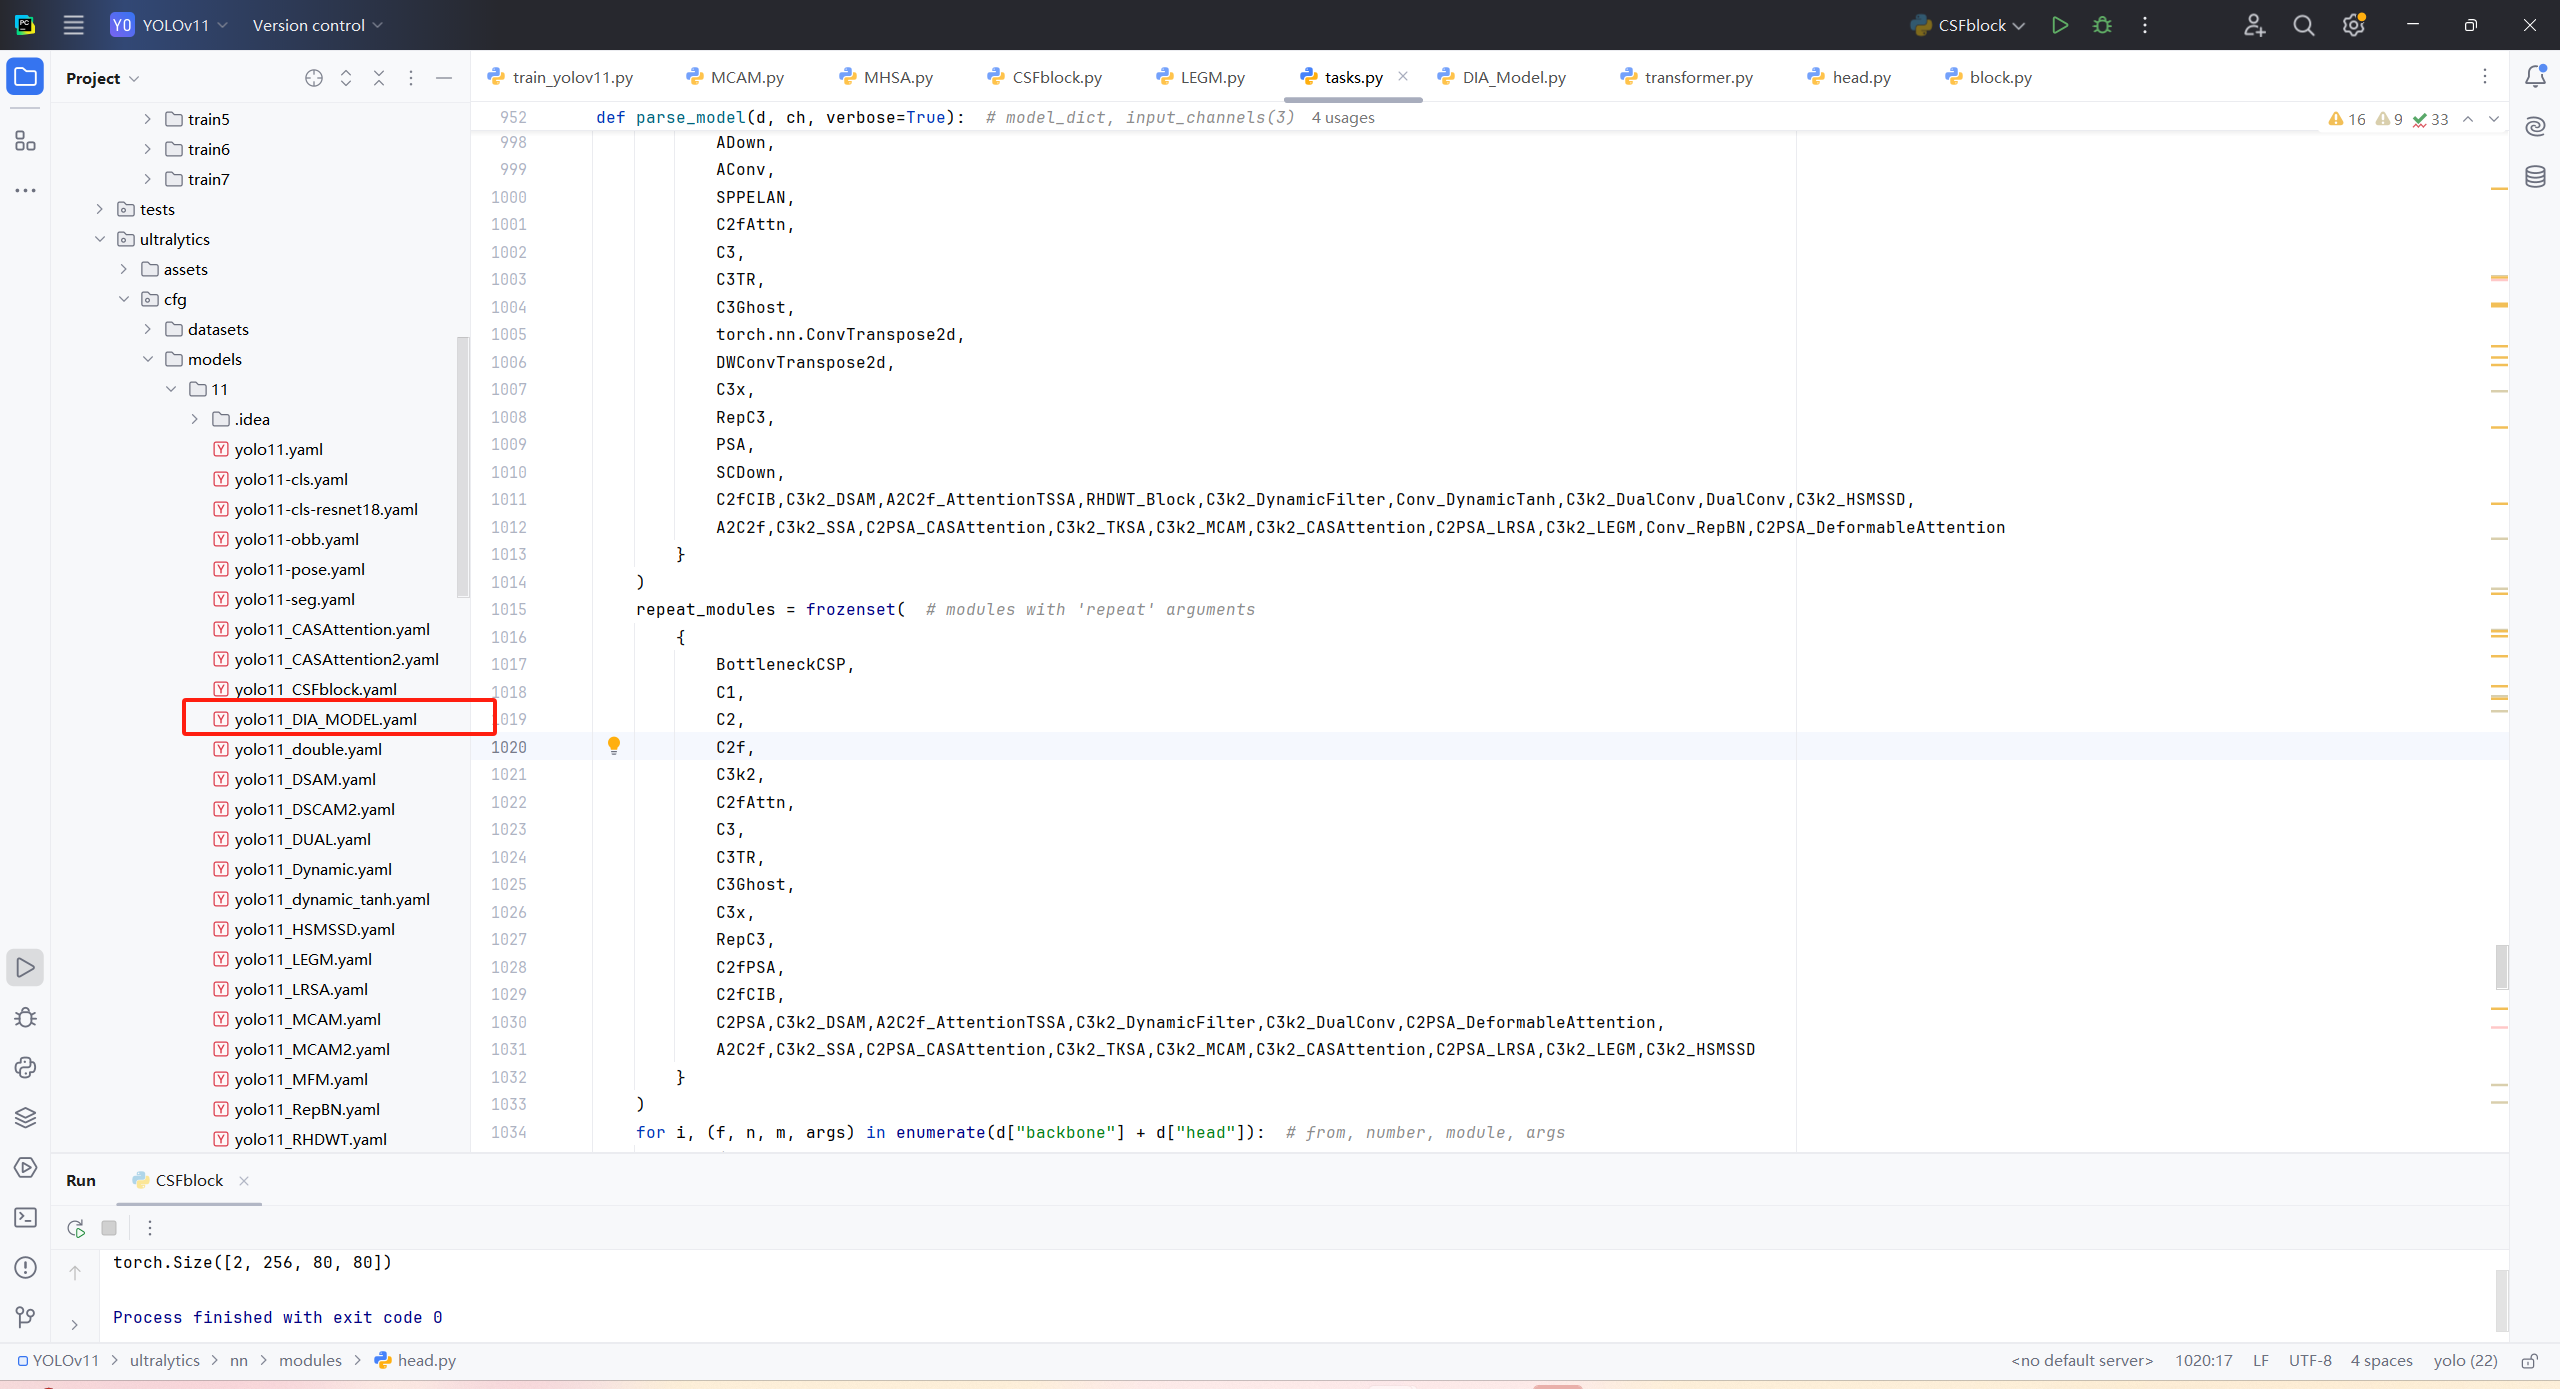Collapse the ultralytics folder
Image resolution: width=2560 pixels, height=1389 pixels.
100,239
